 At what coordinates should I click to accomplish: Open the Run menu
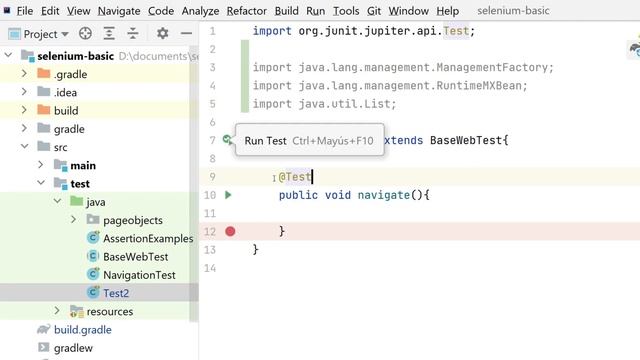[316, 11]
